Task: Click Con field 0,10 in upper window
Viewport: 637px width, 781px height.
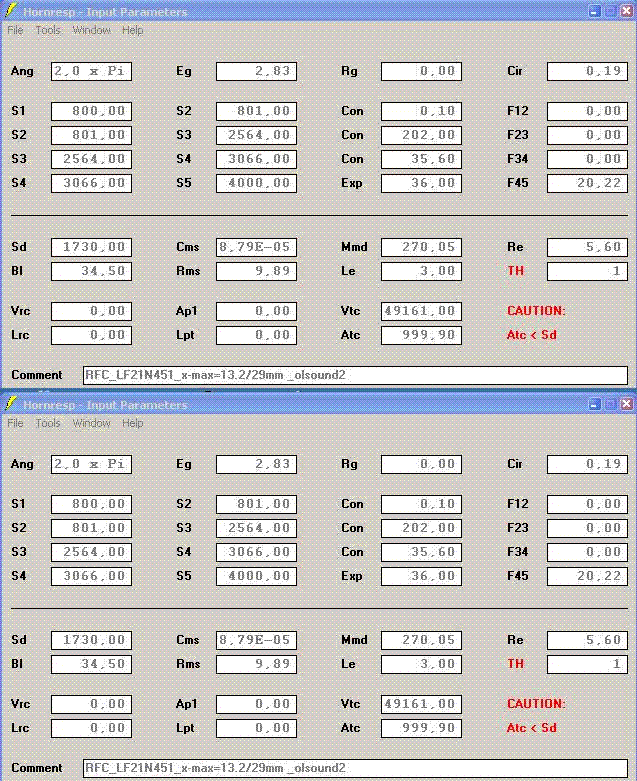Action: click(421, 111)
